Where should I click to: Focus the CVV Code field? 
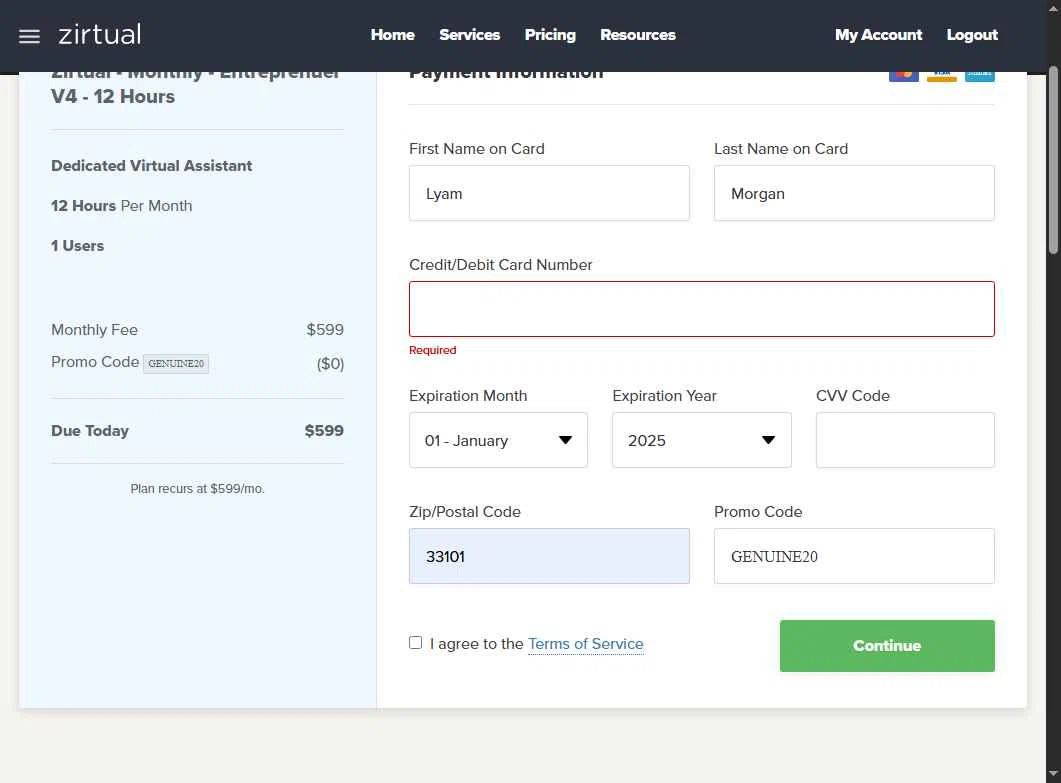coord(905,440)
